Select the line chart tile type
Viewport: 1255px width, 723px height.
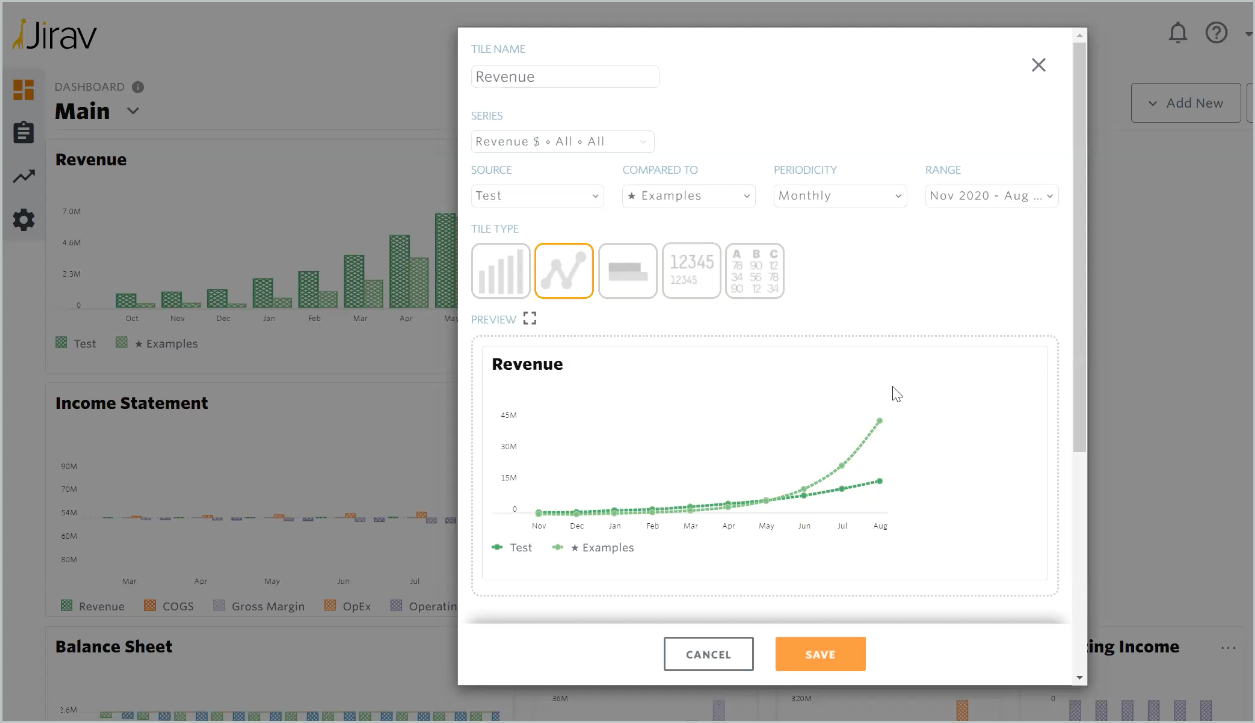(564, 271)
